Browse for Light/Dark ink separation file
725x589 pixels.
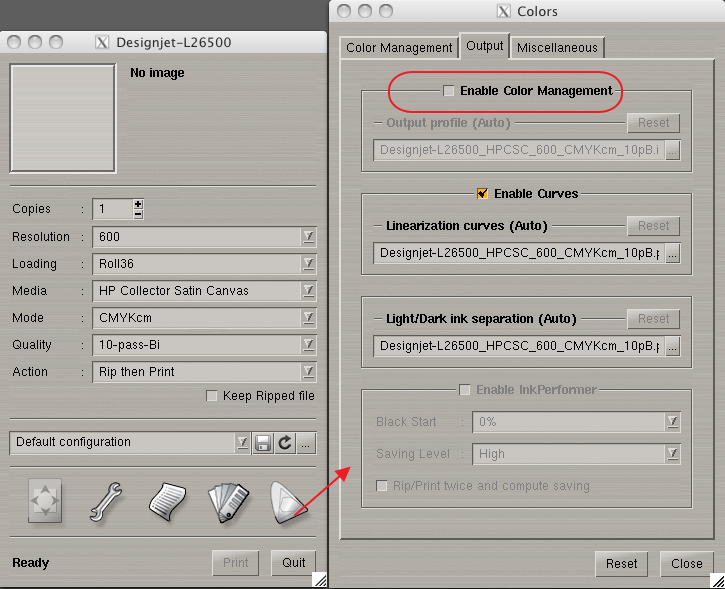[x=672, y=346]
